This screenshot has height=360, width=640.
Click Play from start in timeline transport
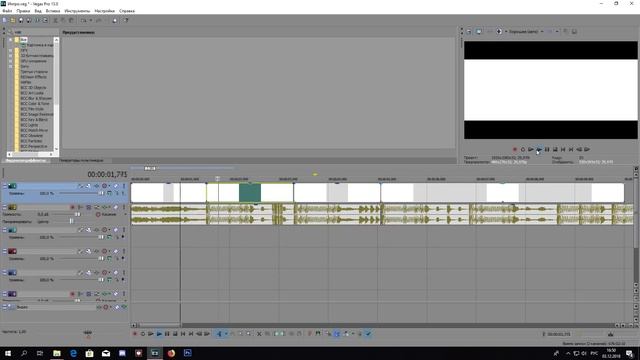tap(151, 334)
